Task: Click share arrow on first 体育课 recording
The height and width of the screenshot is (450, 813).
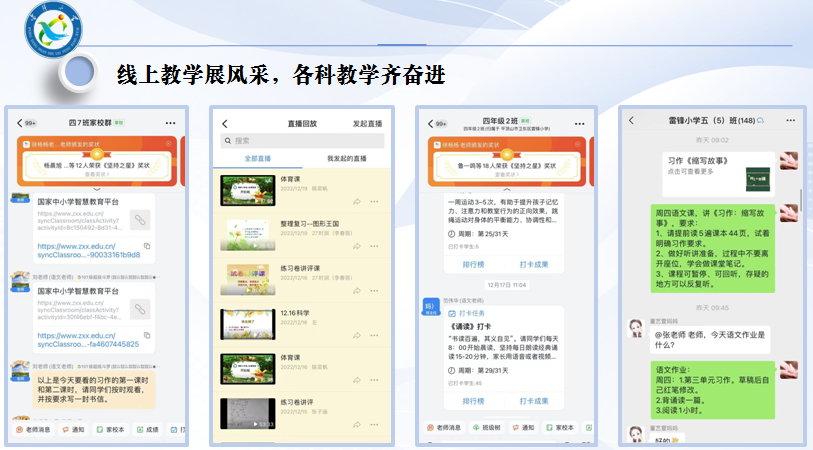Action: 357,200
